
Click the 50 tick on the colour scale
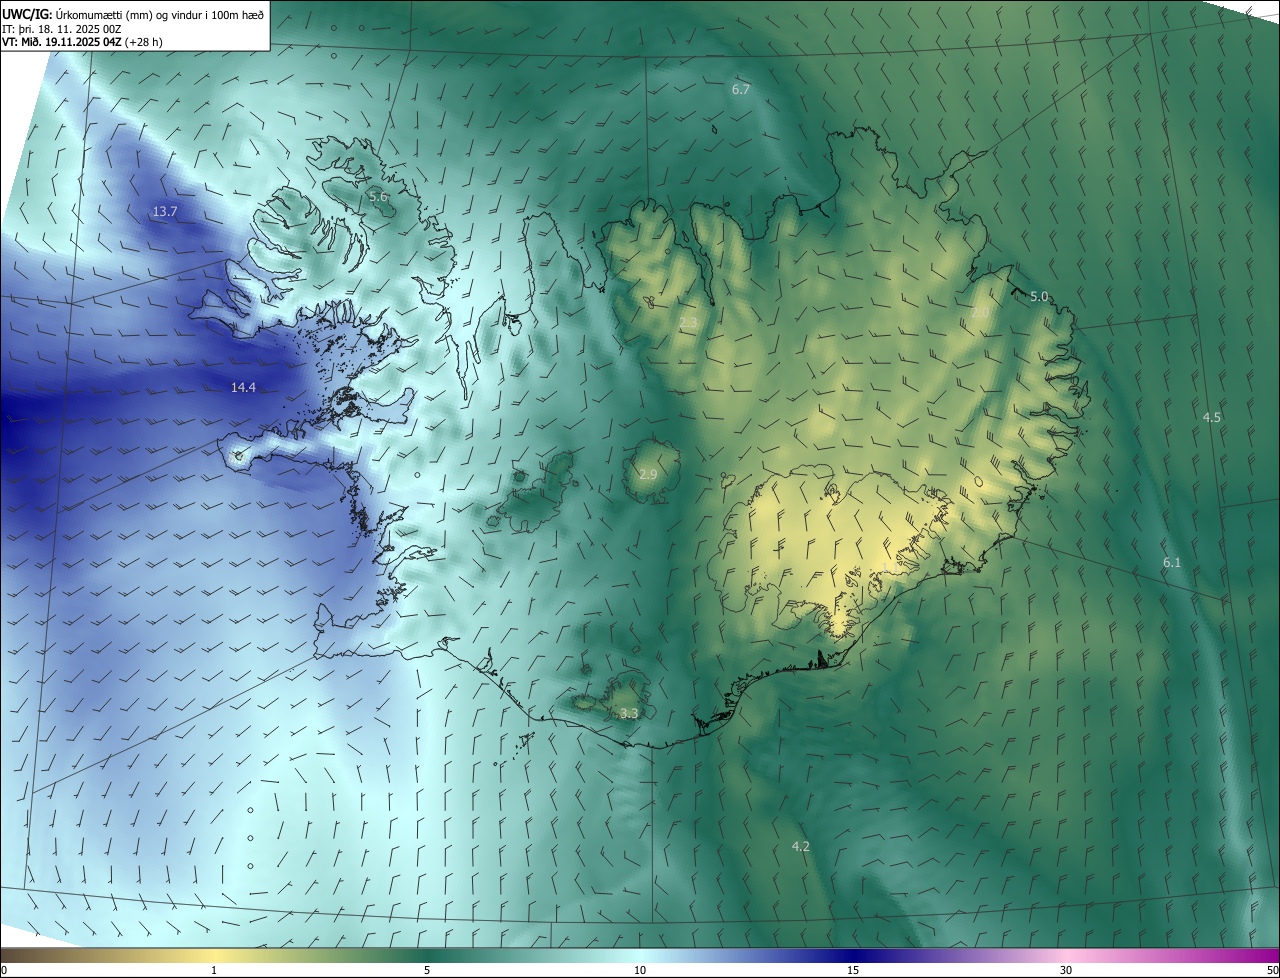[1272, 970]
